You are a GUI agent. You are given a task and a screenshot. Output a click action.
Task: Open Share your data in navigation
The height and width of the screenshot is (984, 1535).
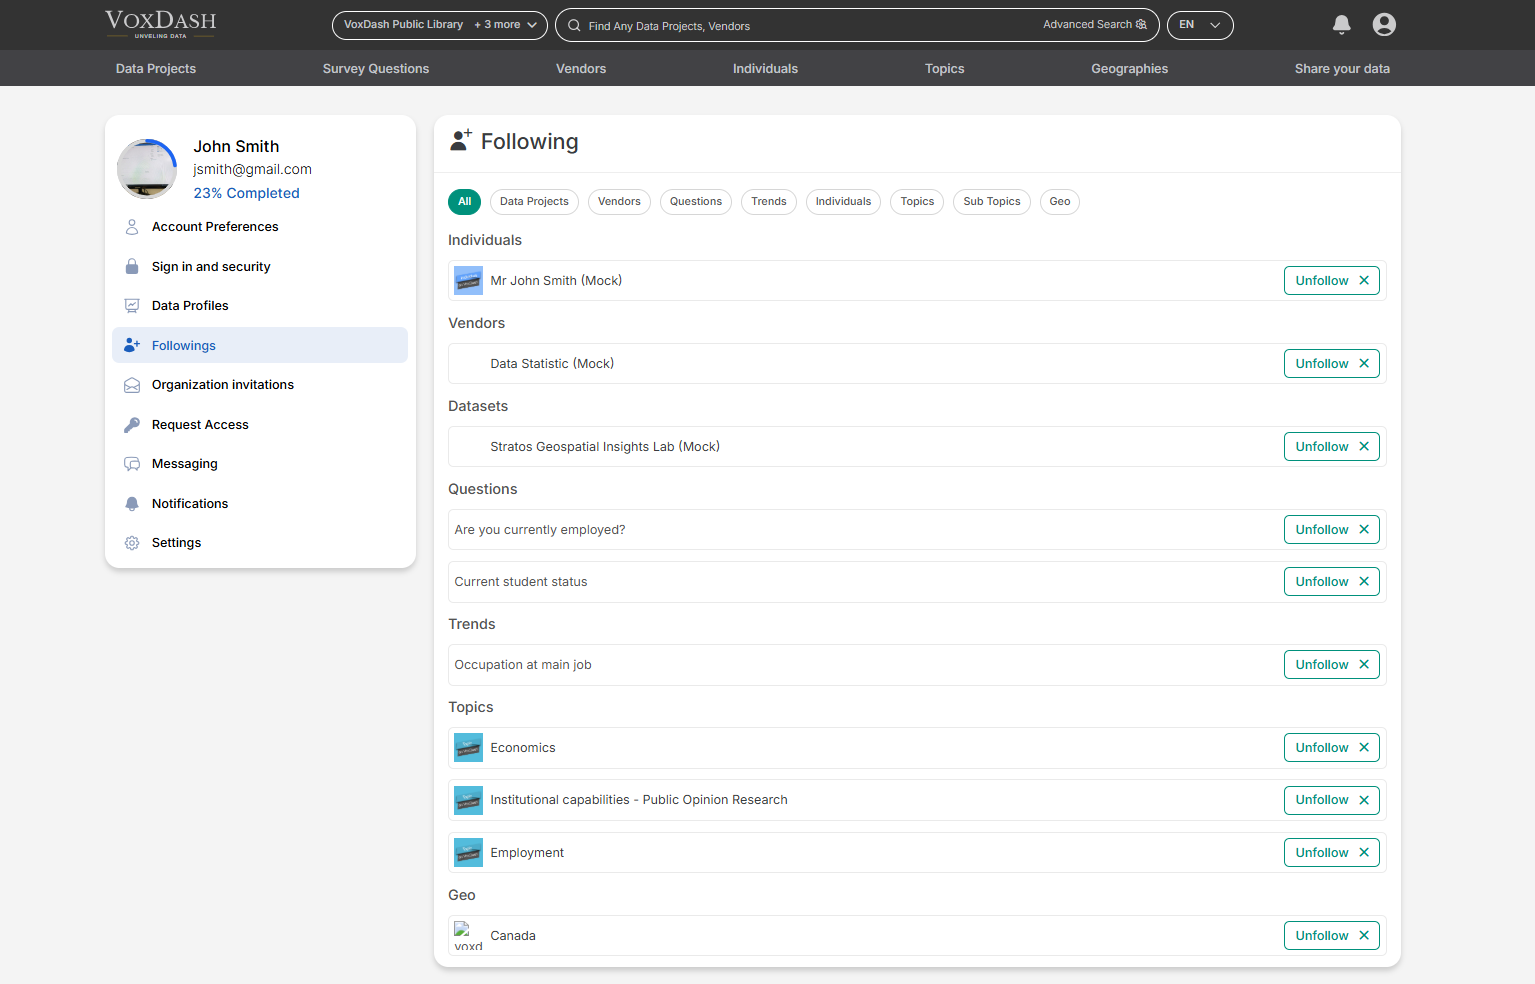1342,69
